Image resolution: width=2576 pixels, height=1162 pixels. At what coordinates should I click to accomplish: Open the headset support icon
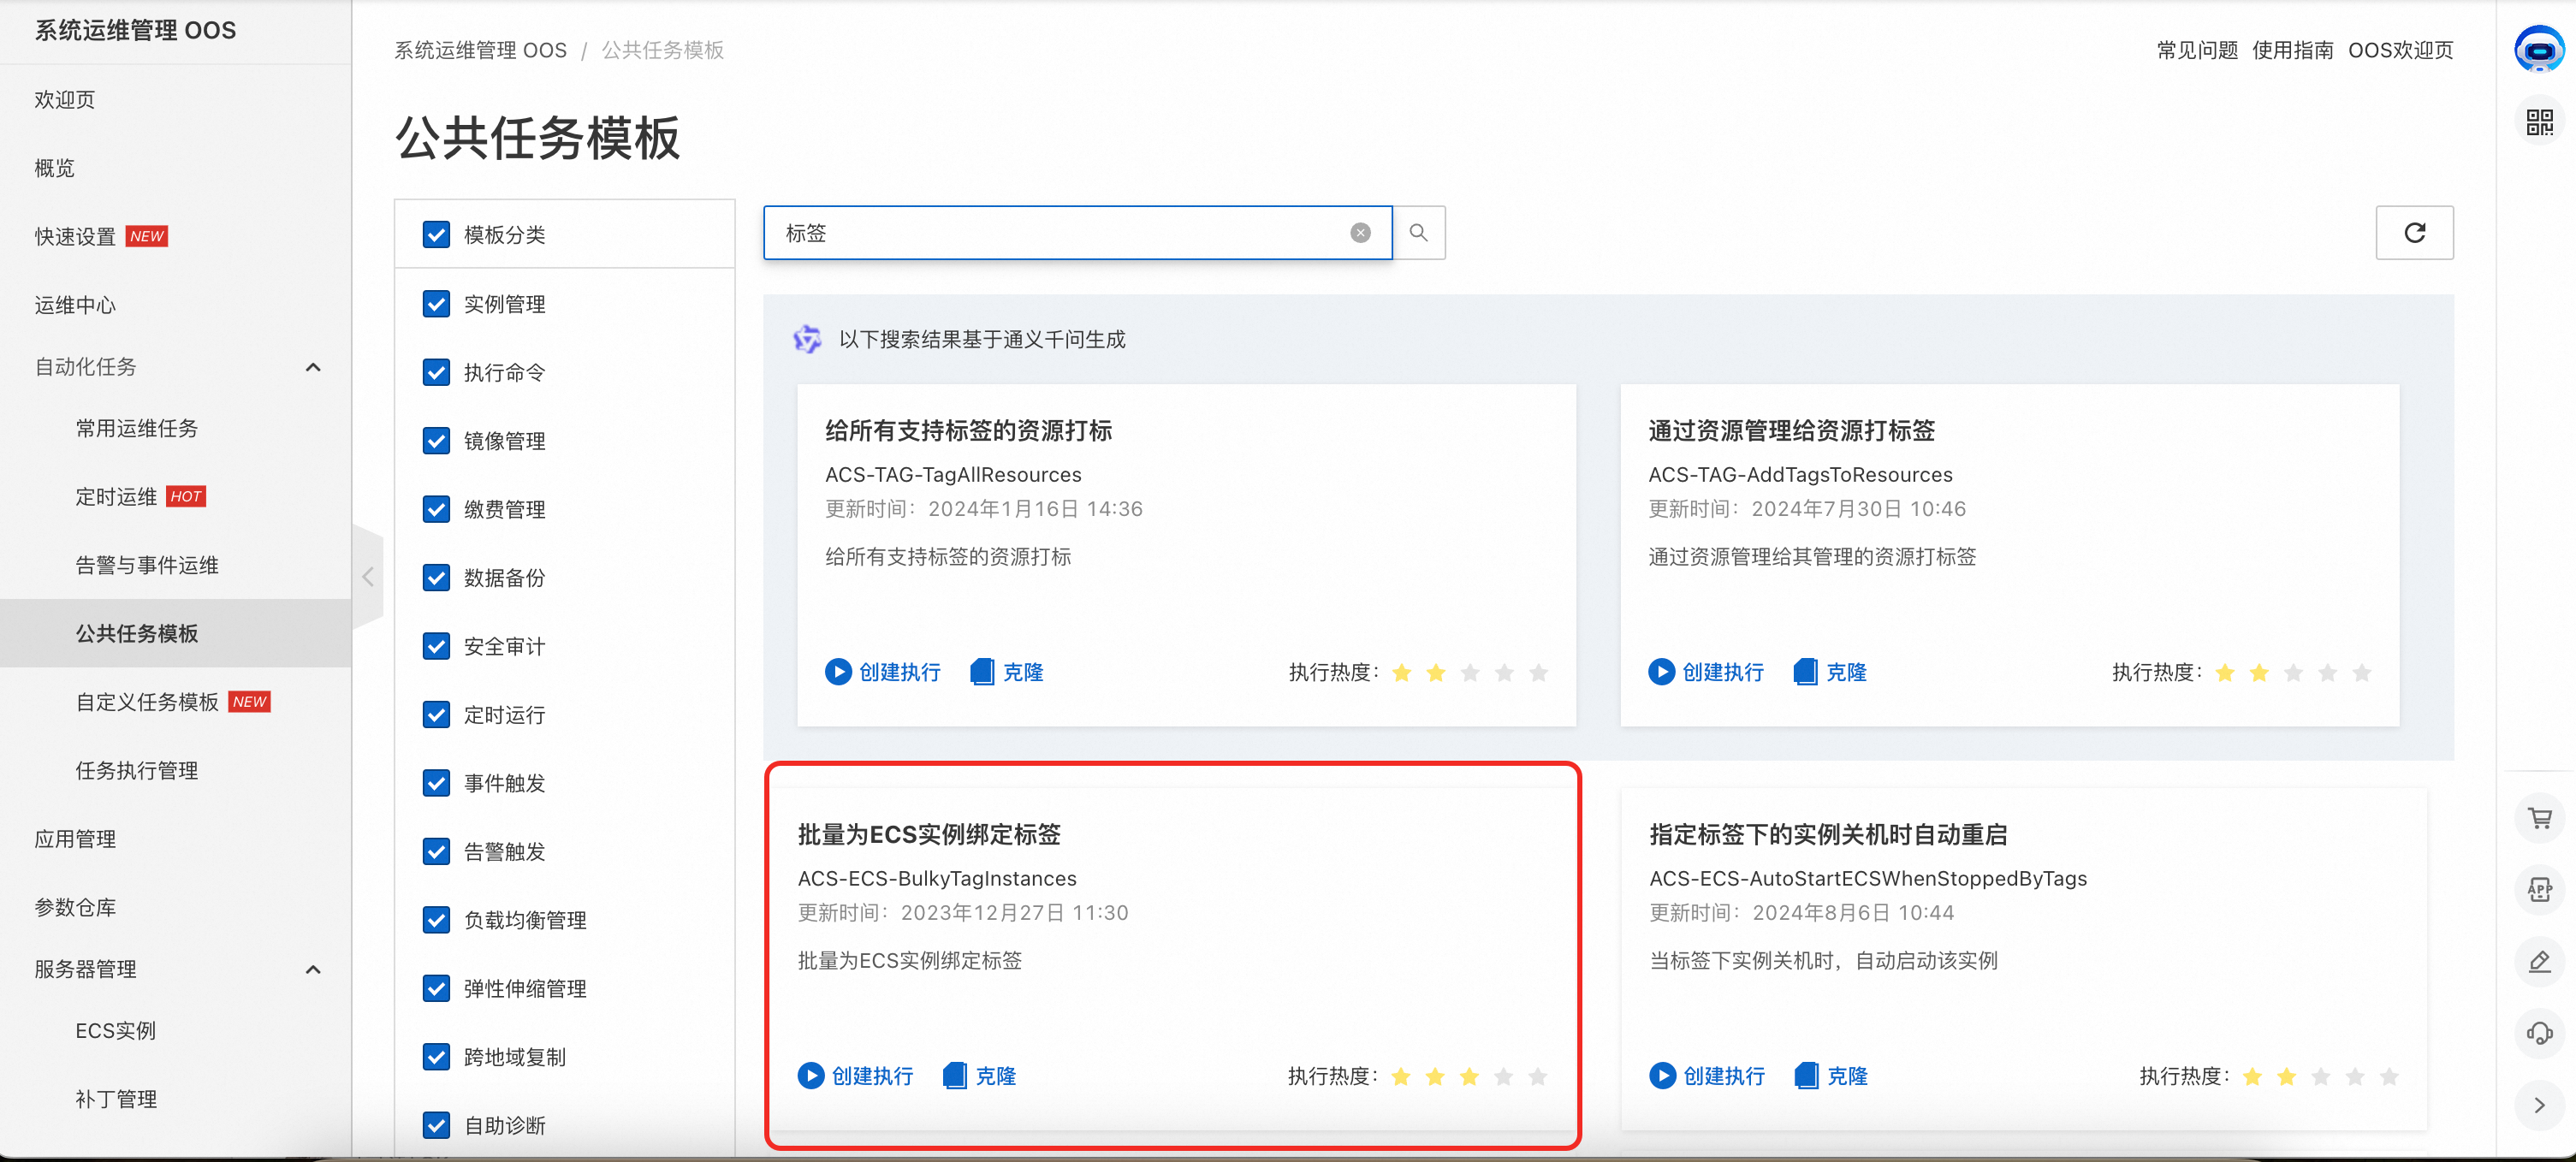pyautogui.click(x=2539, y=1033)
